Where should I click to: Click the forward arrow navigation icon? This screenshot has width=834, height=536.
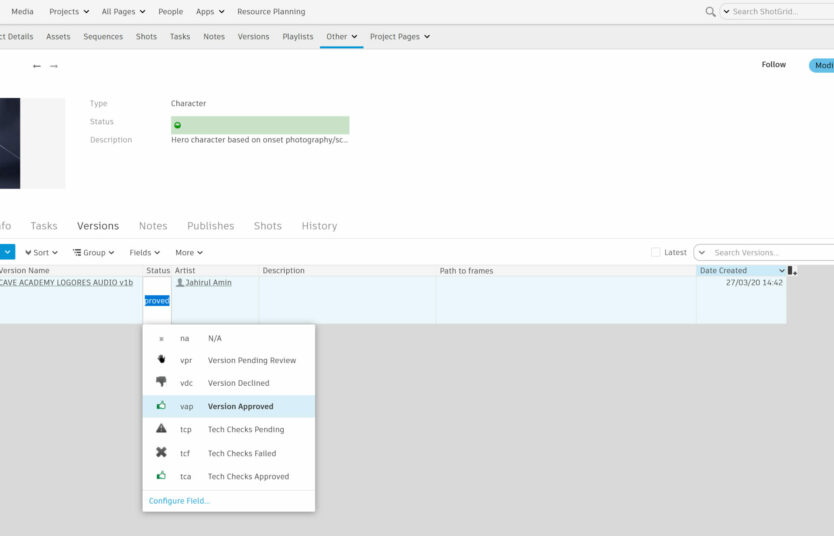tap(54, 66)
